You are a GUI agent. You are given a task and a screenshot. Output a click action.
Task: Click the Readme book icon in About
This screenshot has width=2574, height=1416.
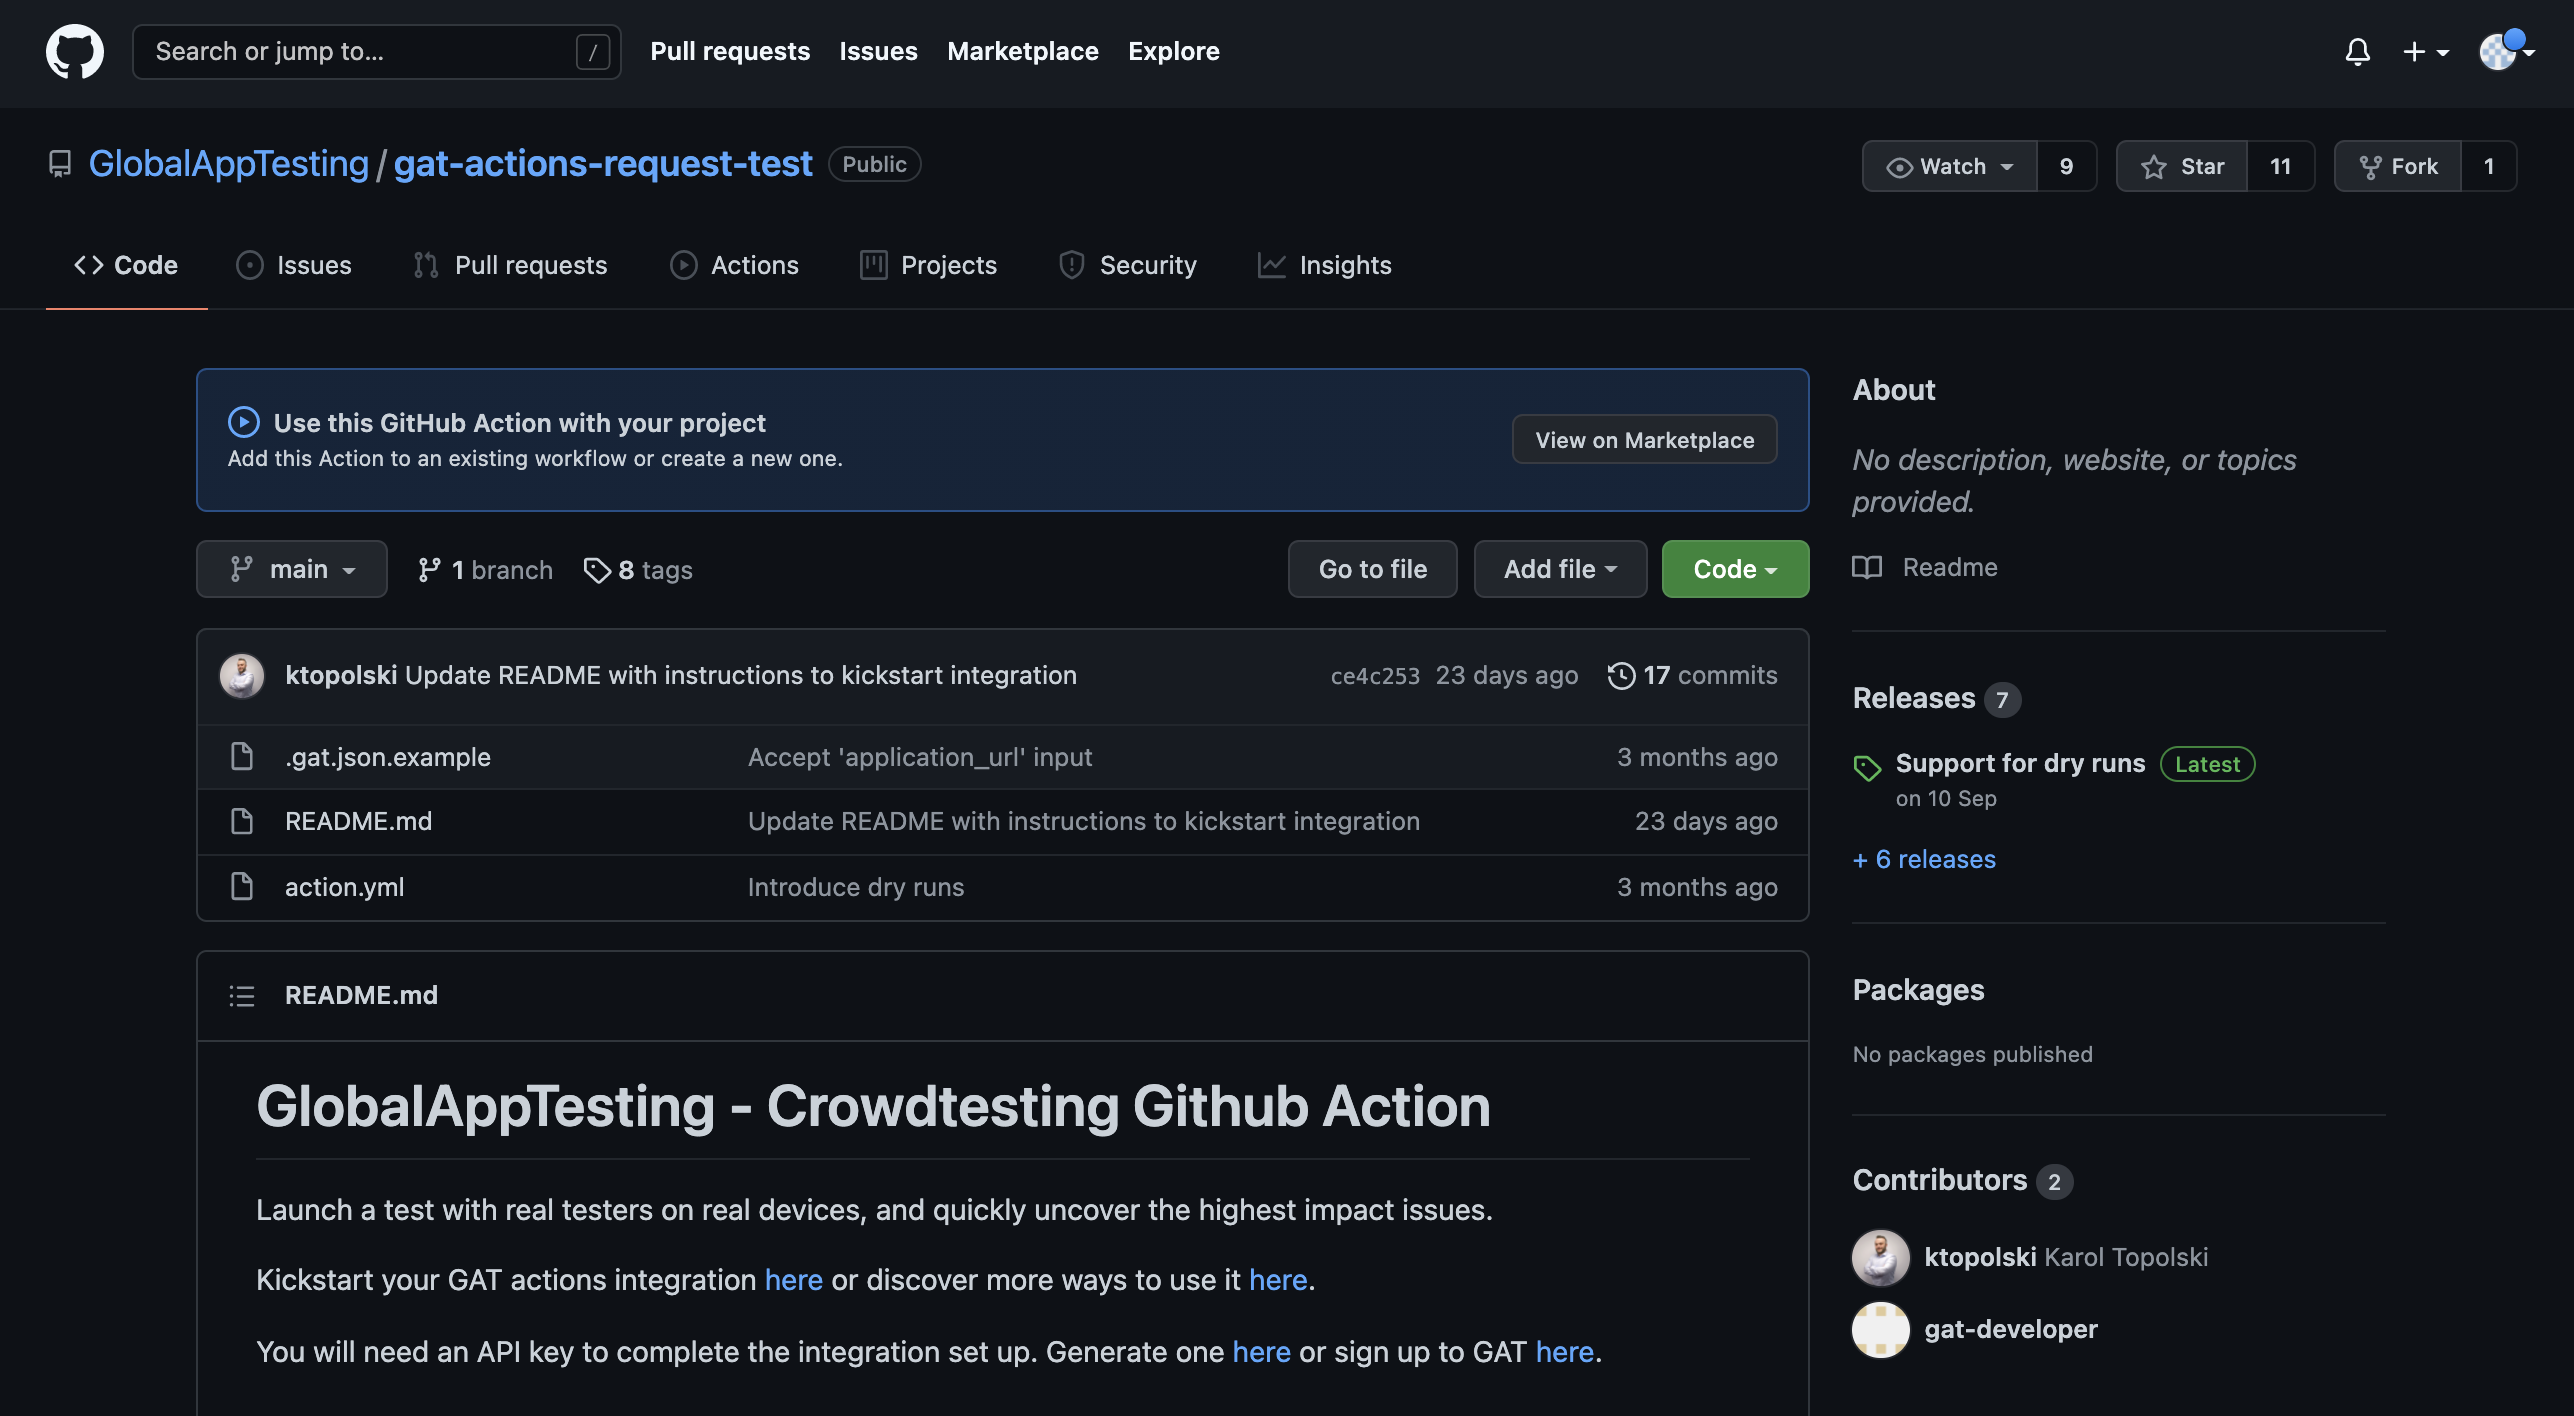pos(1867,567)
